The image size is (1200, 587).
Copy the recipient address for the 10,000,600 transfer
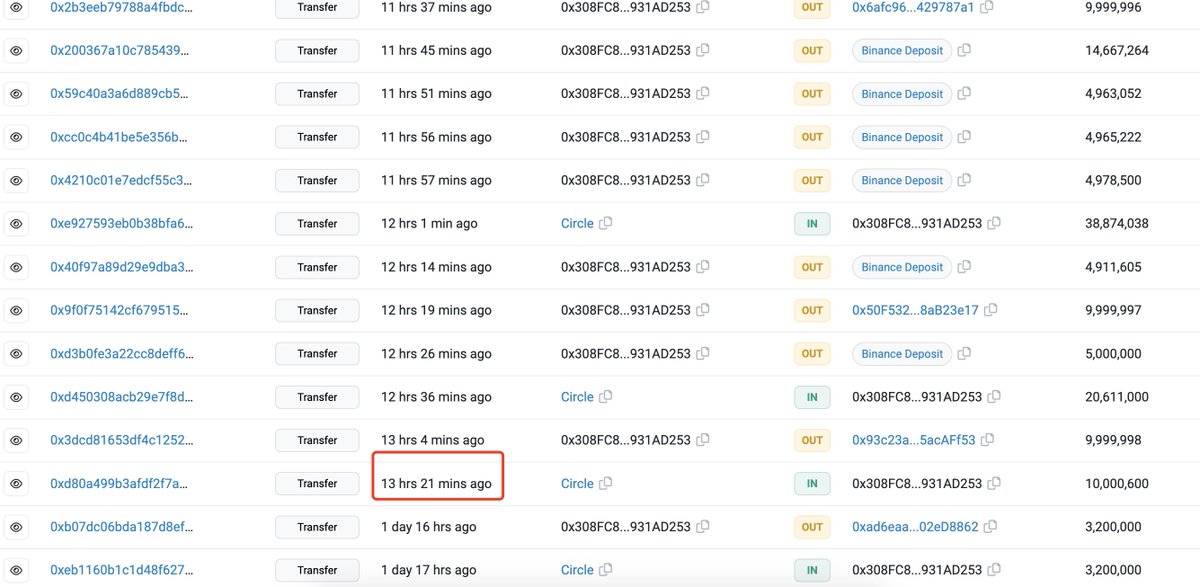click(x=994, y=484)
